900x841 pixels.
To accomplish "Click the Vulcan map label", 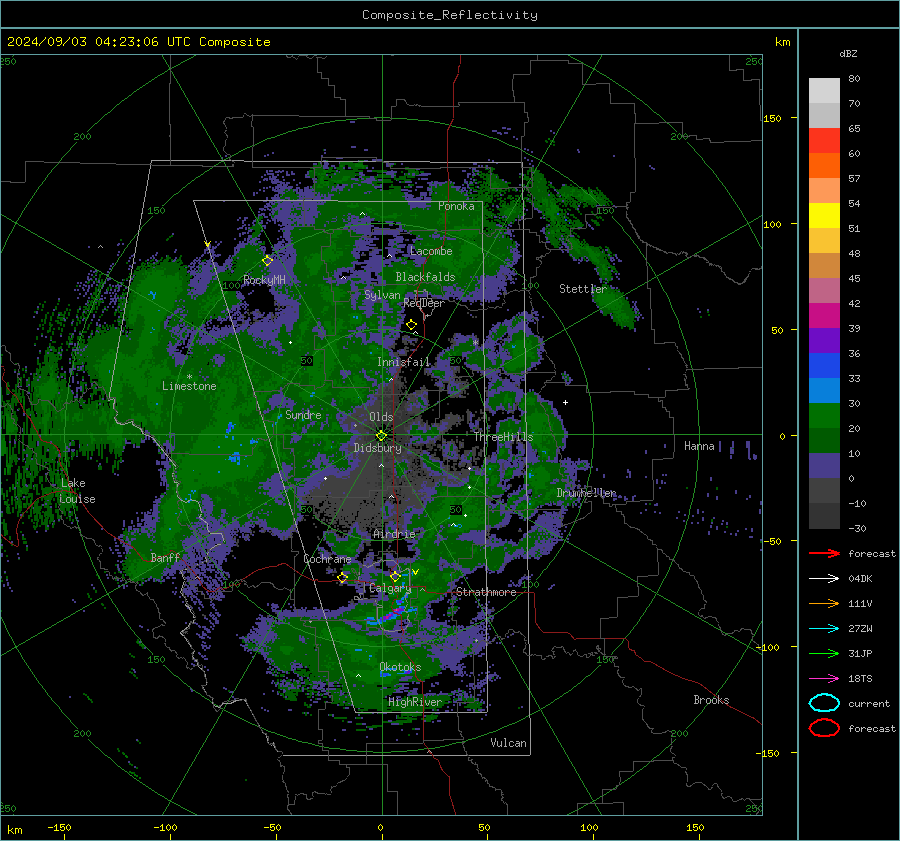I will click(x=508, y=743).
